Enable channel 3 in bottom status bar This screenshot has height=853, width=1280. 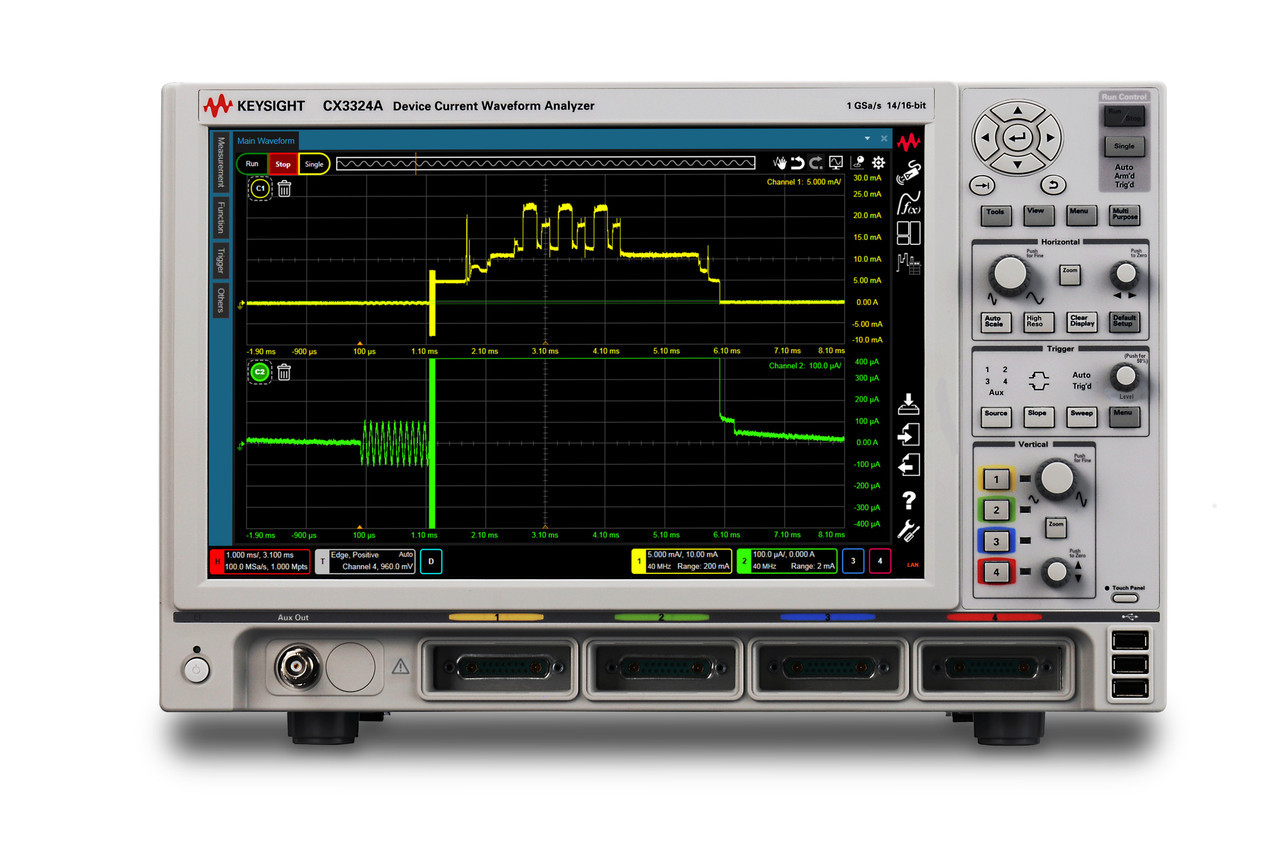[x=853, y=561]
